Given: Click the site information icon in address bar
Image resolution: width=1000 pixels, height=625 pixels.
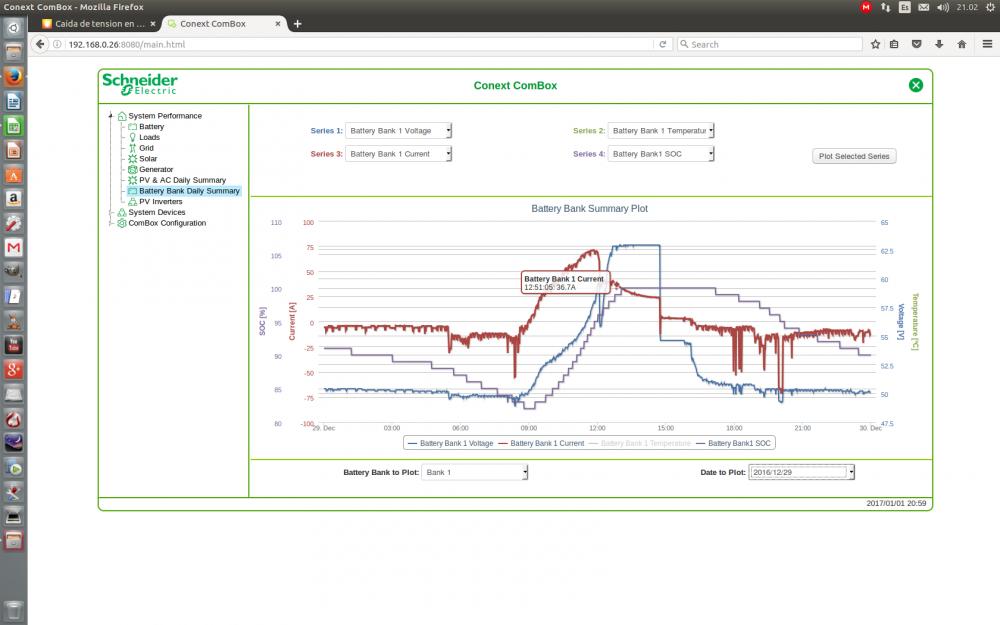Looking at the screenshot, I should click(x=57, y=44).
